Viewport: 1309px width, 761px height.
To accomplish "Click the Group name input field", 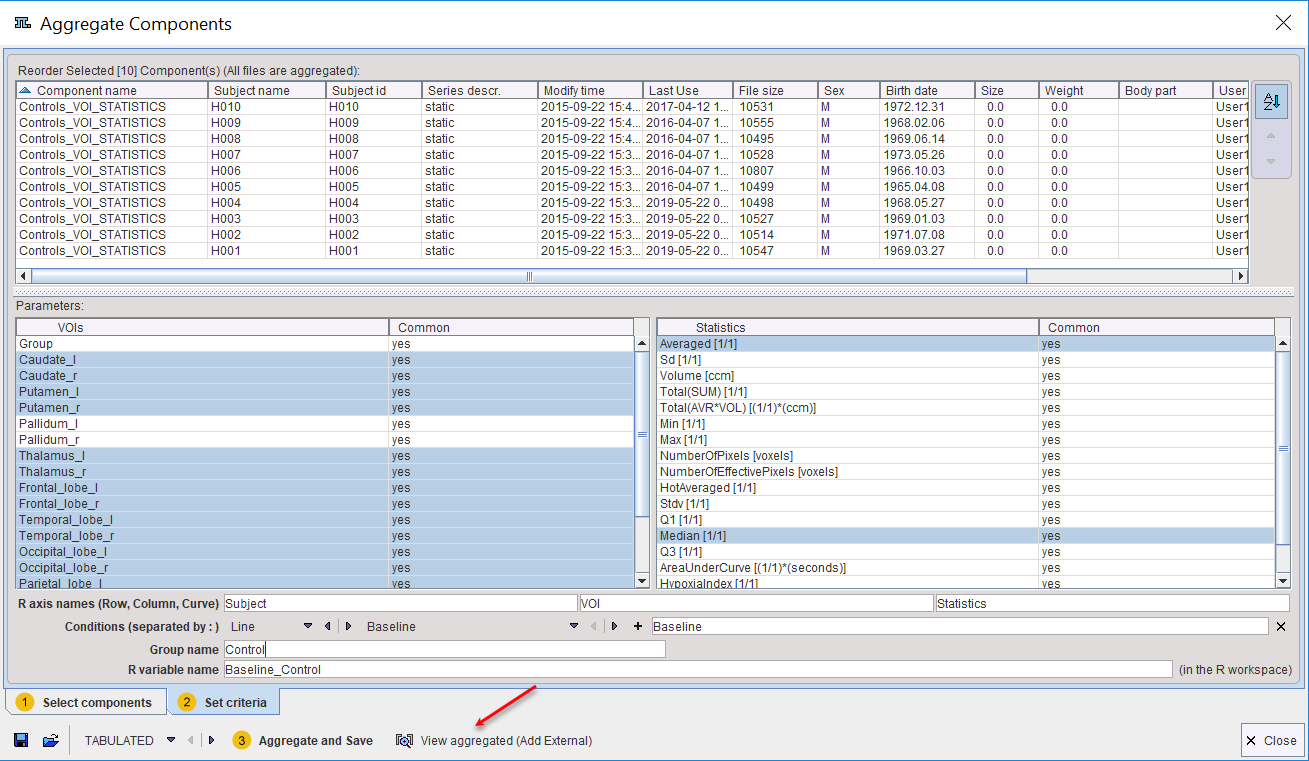I will click(444, 649).
